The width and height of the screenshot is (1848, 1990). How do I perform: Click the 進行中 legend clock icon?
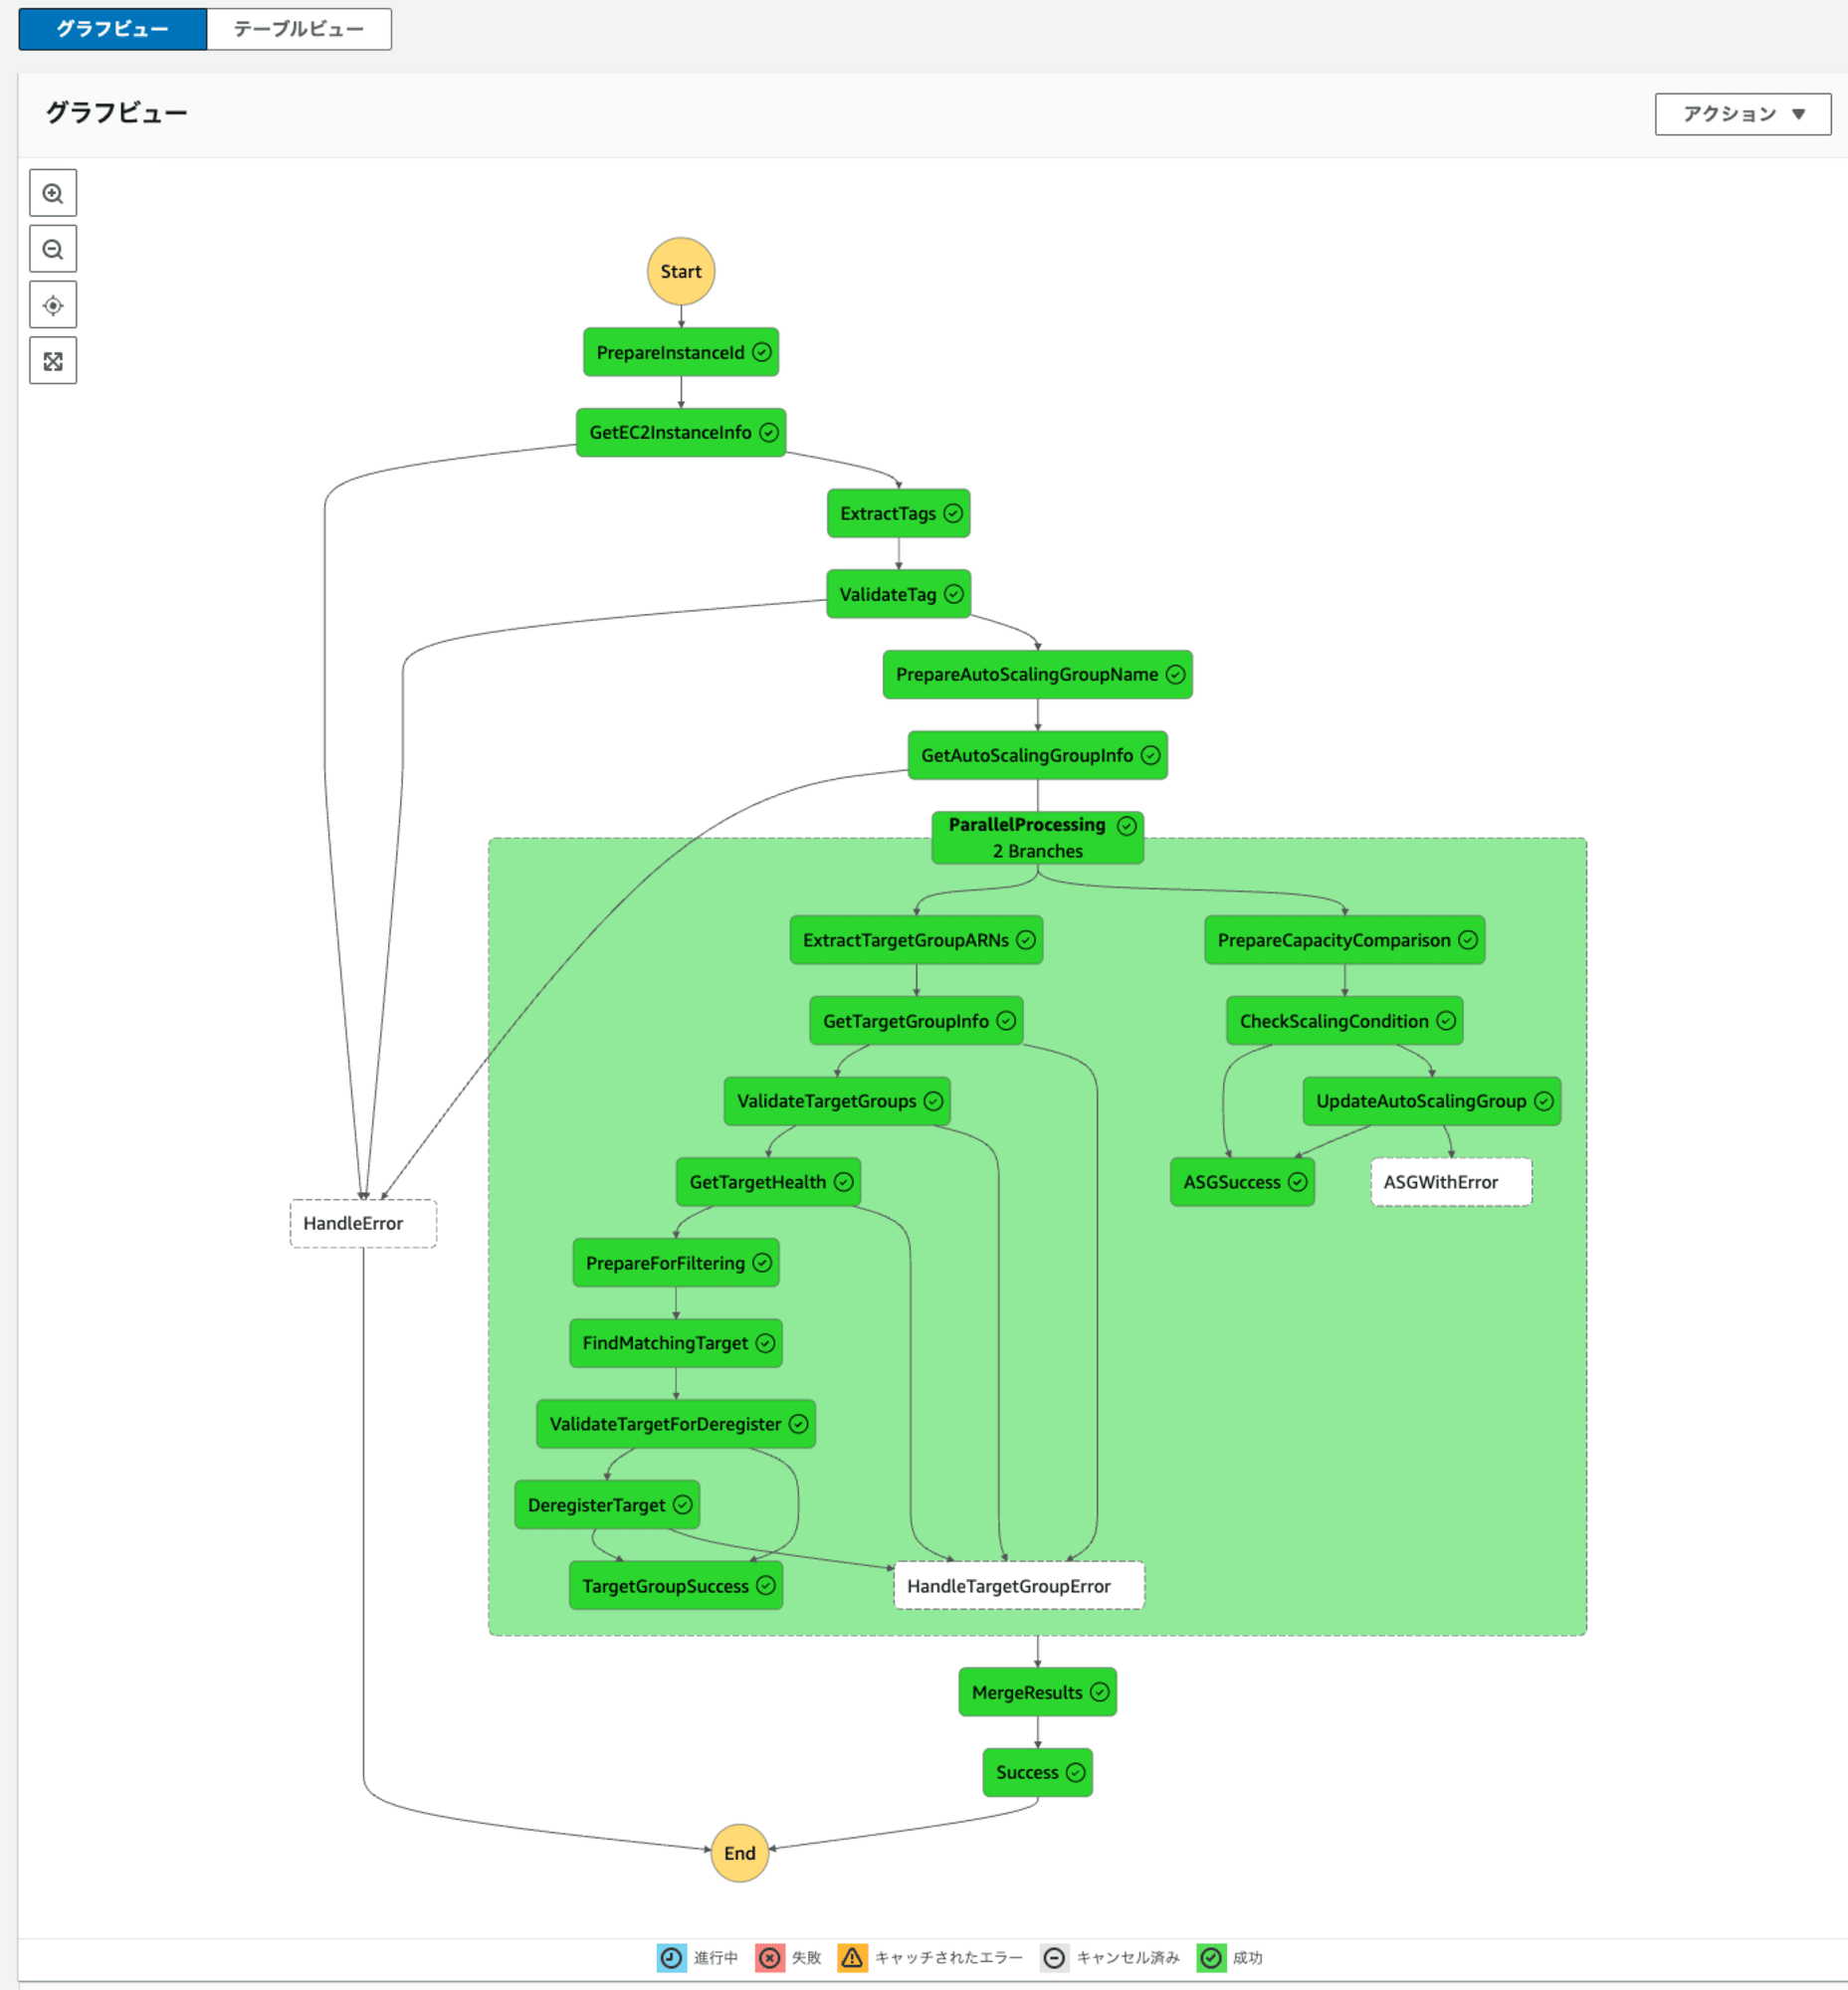[672, 1957]
